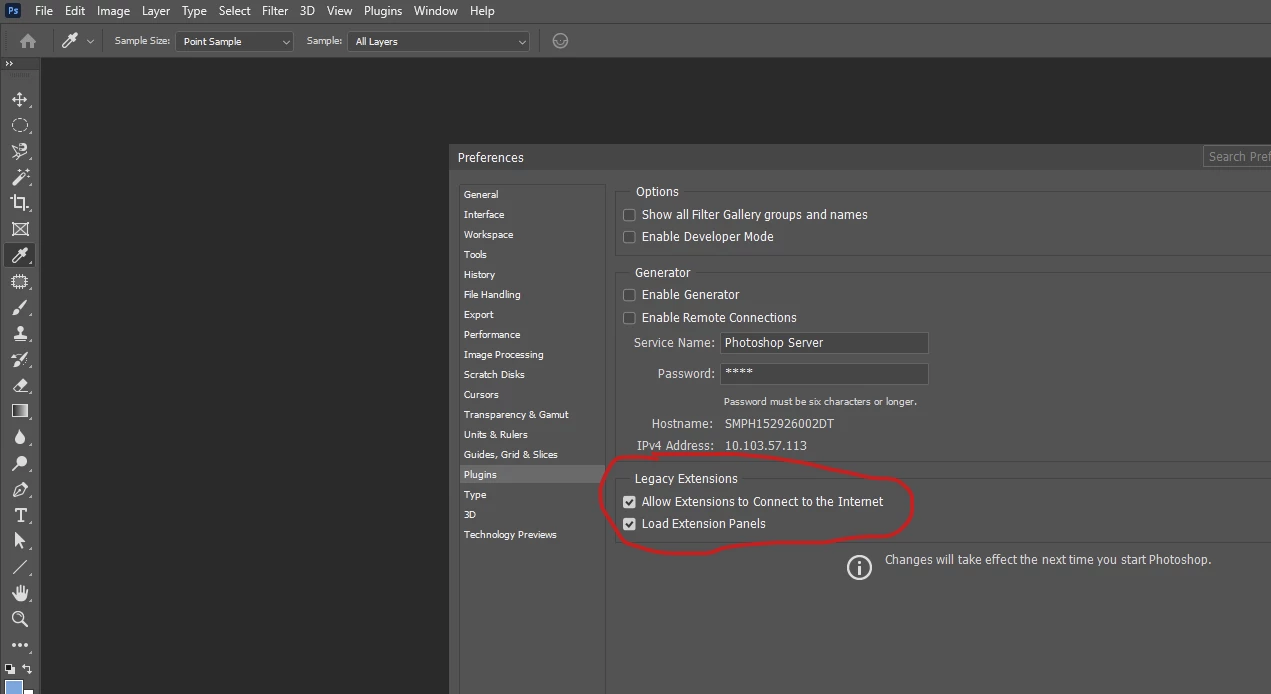Image resolution: width=1271 pixels, height=694 pixels.
Task: Select the Horizontal Type tool
Action: 19,515
